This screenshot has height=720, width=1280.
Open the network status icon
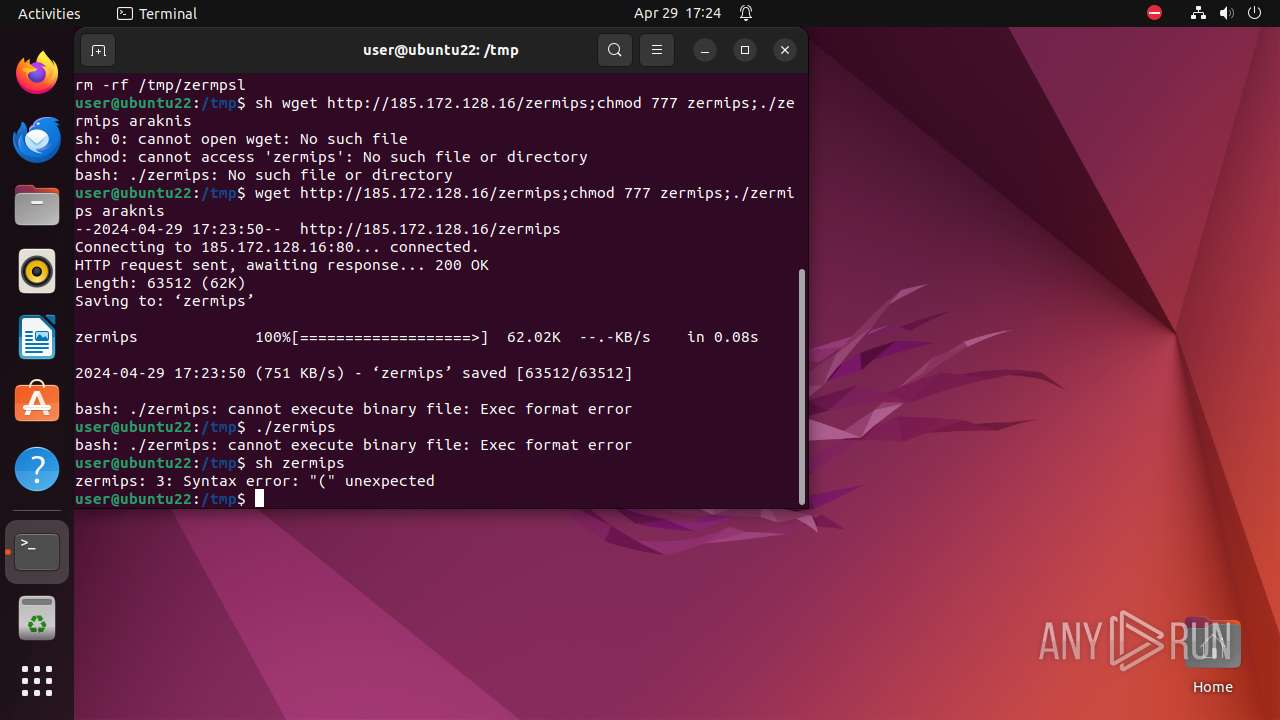(1199, 13)
